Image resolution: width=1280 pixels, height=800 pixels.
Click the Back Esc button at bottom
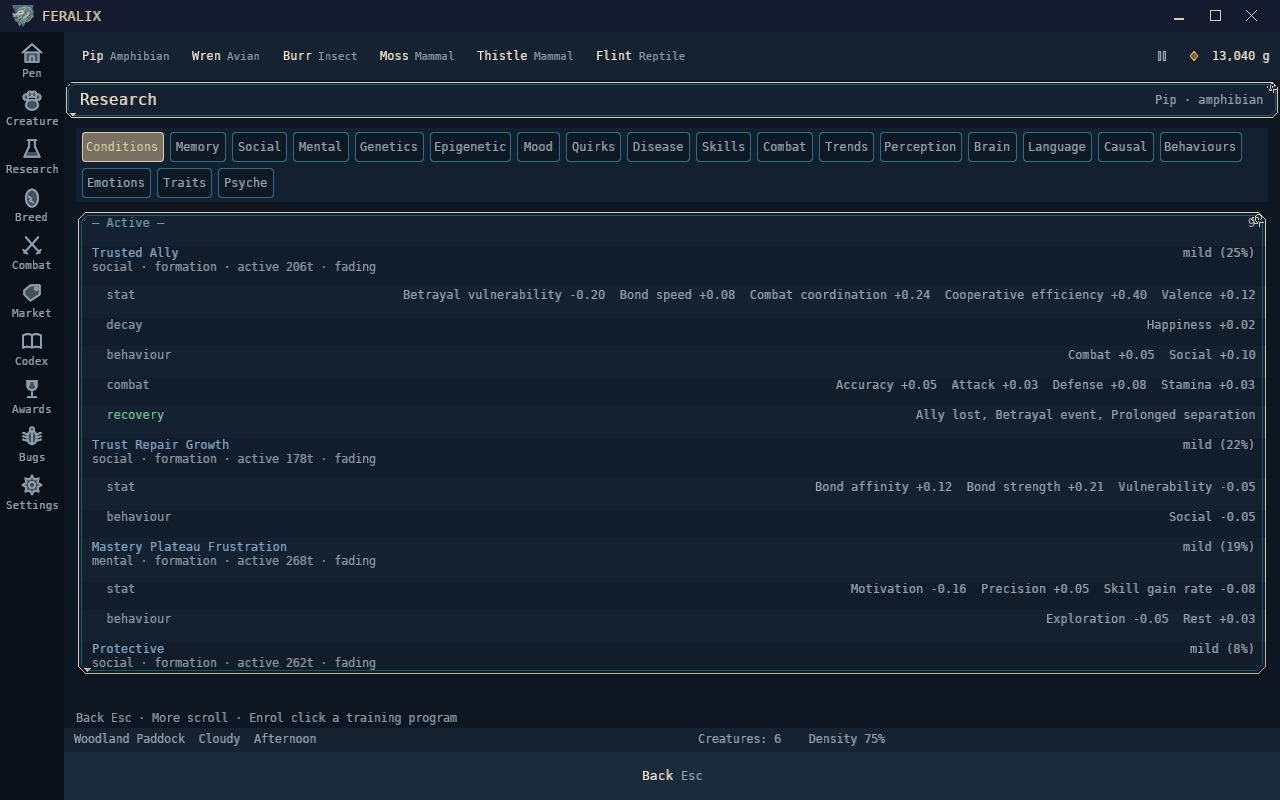click(672, 776)
